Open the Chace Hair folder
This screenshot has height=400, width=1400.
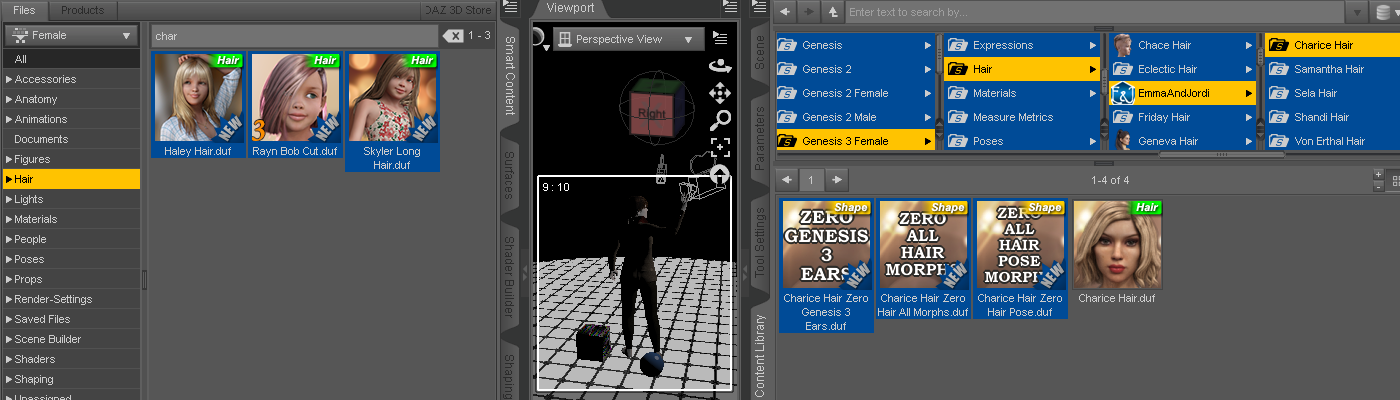tap(1183, 45)
